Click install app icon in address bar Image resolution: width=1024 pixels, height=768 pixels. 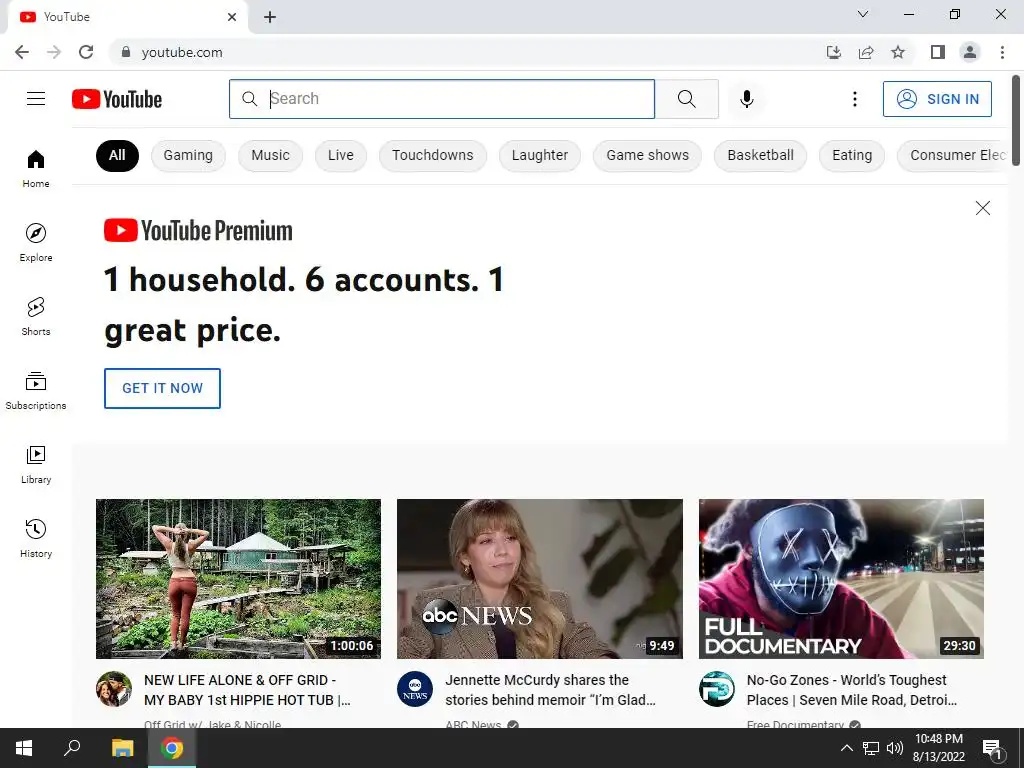(x=834, y=52)
